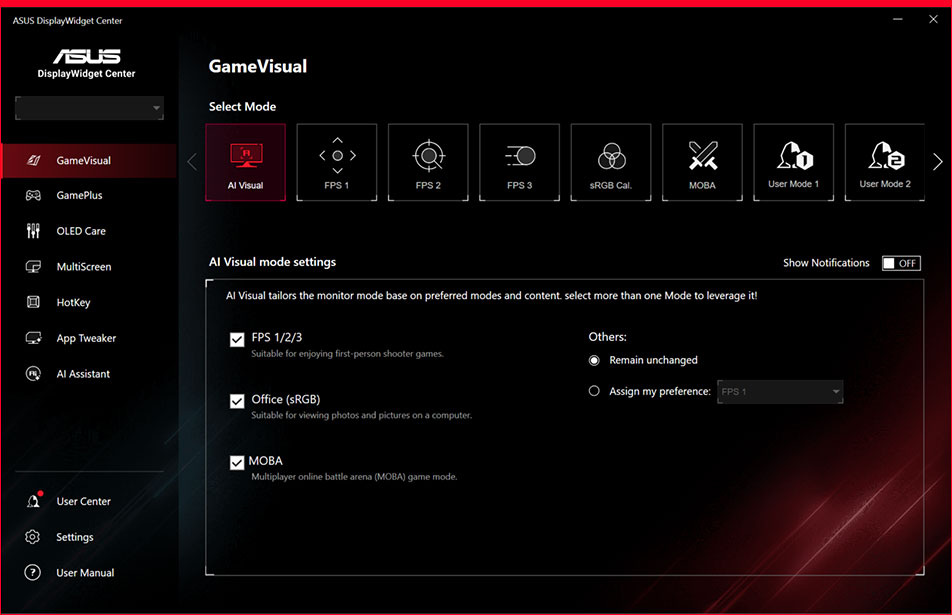Minimize the DisplayWidget Center window
952x615 pixels.
point(898,19)
